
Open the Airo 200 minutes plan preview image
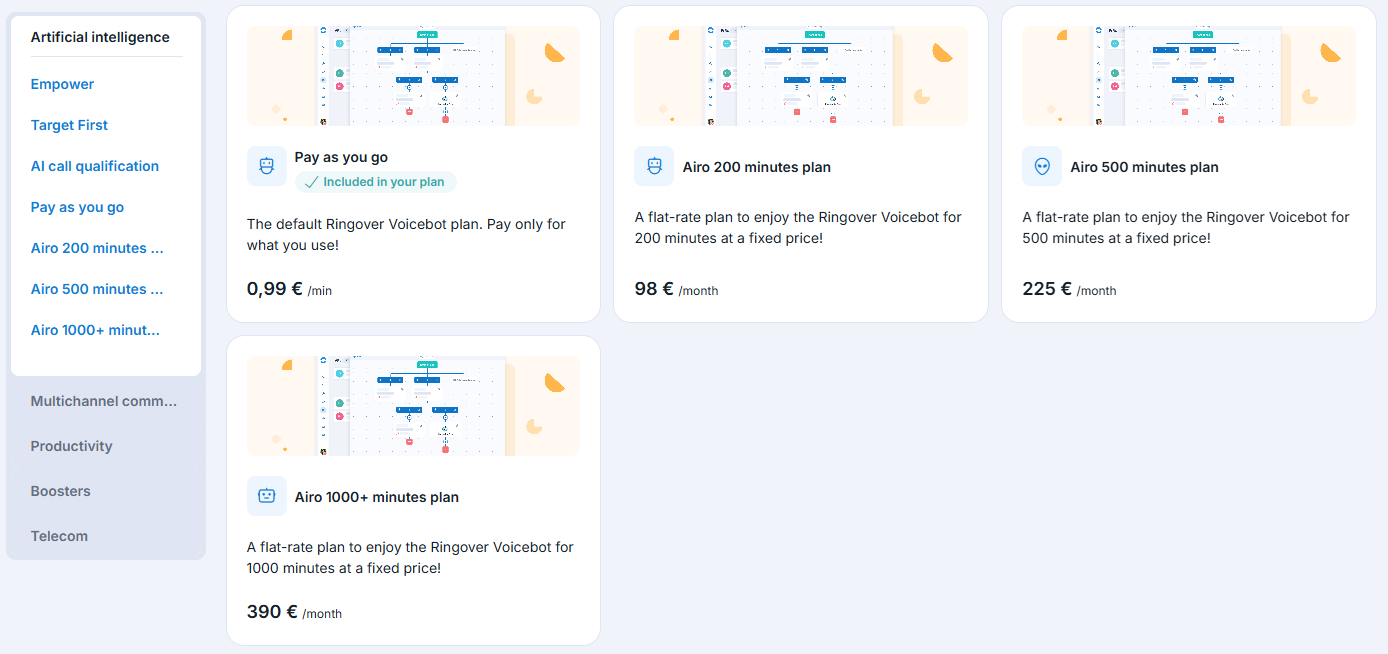coord(801,76)
